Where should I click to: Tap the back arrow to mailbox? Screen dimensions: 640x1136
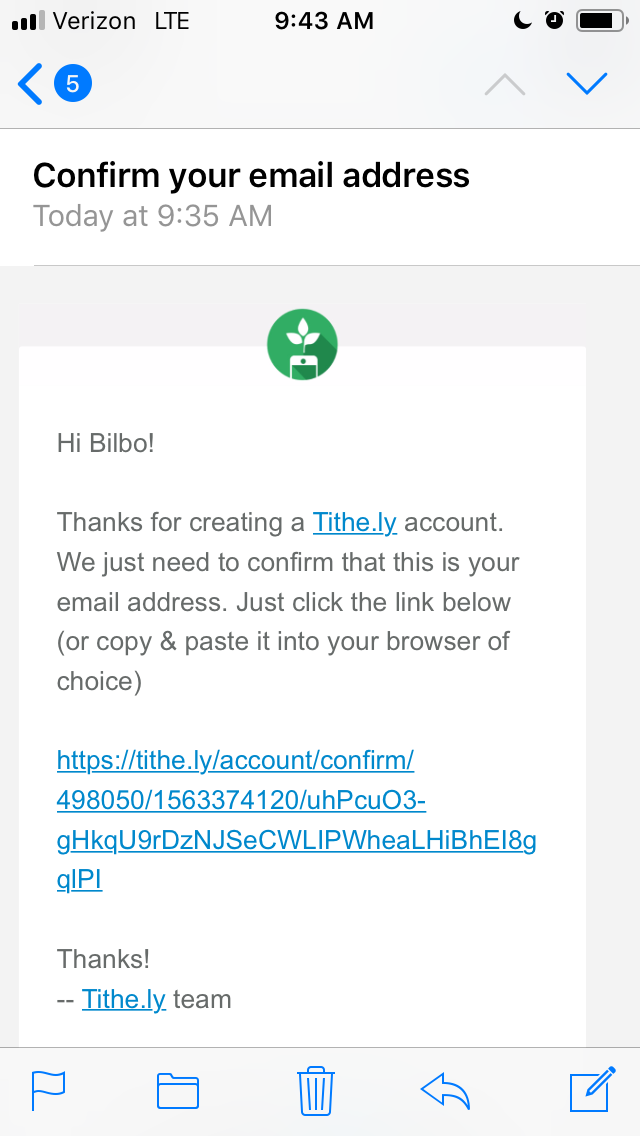pos(31,84)
